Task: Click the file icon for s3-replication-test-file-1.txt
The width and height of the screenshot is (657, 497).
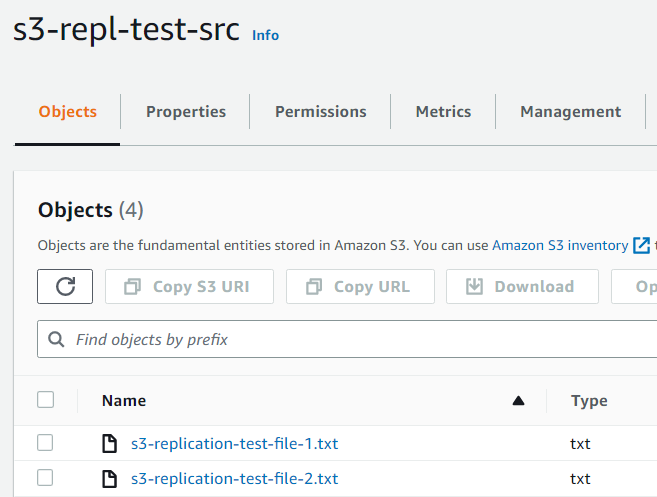Action: tap(110, 443)
